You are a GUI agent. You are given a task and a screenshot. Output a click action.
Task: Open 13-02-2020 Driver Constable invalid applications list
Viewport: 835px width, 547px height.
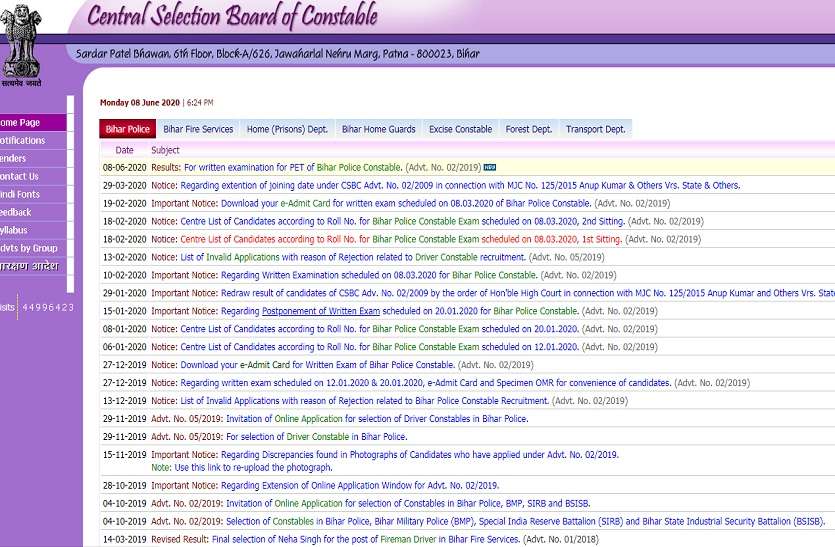click(x=353, y=257)
